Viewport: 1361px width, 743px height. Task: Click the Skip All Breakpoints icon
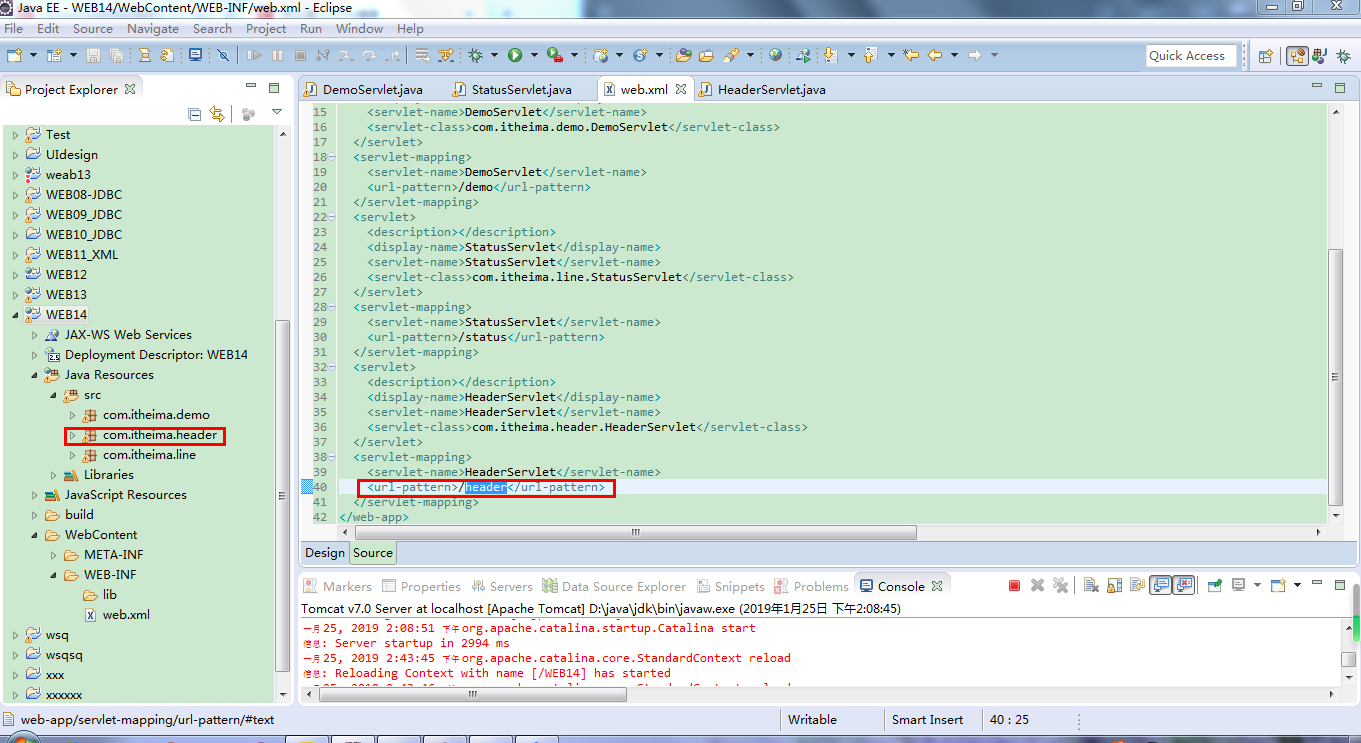tap(223, 55)
